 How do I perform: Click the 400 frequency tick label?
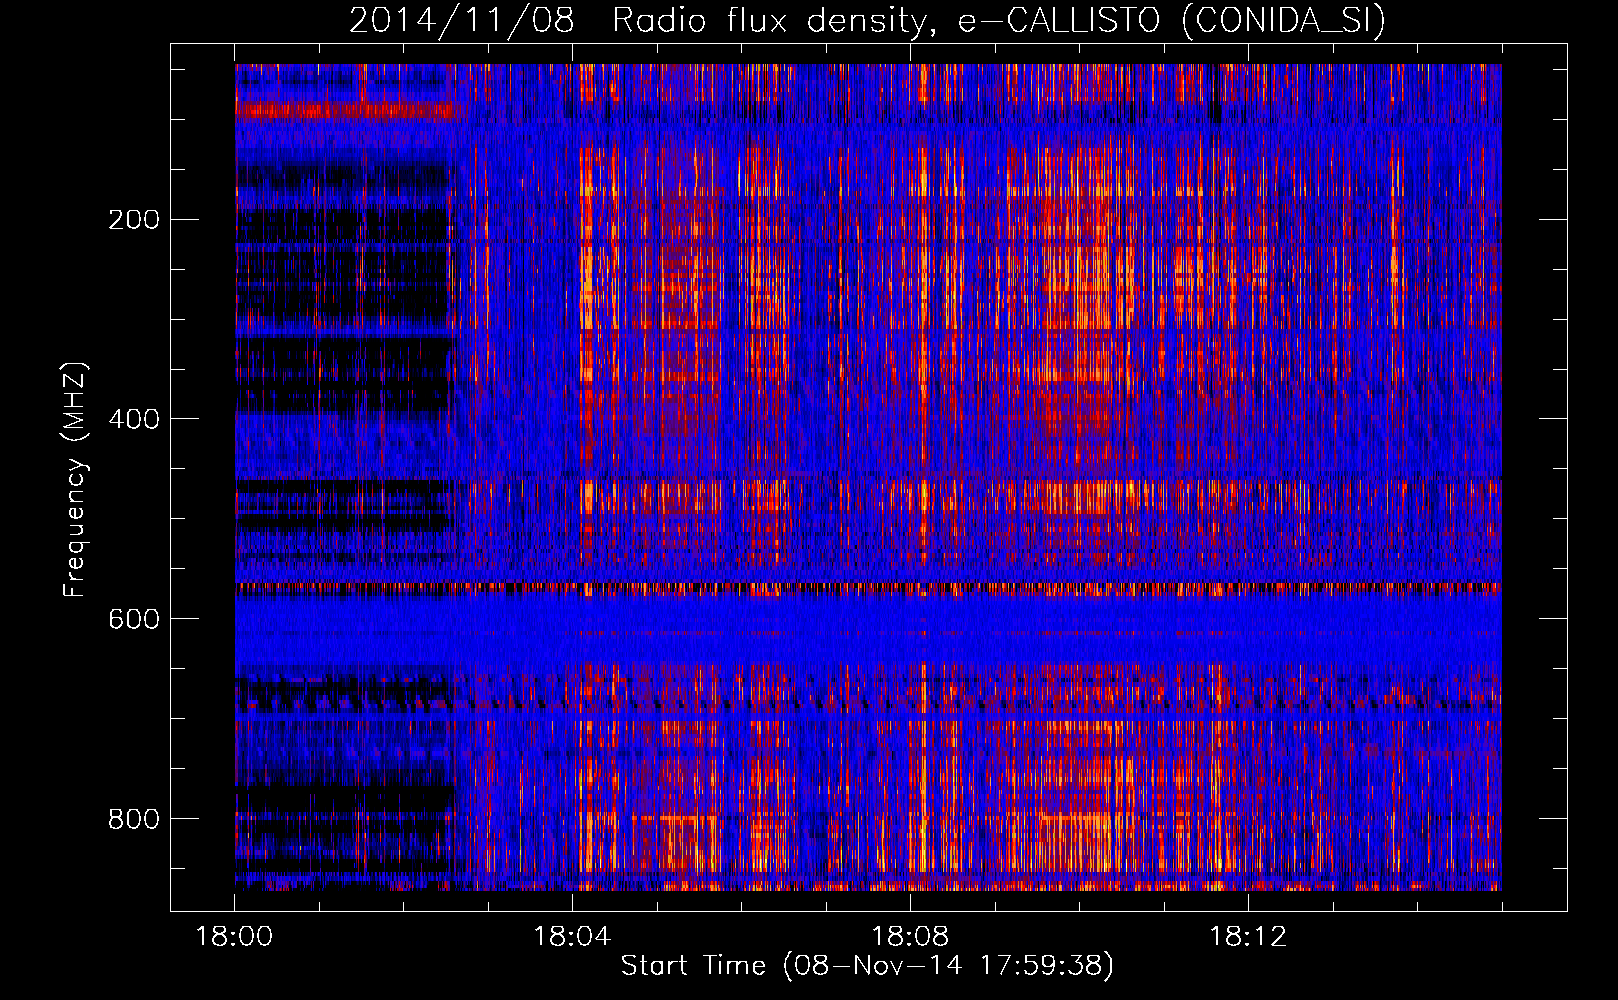pyautogui.click(x=133, y=419)
